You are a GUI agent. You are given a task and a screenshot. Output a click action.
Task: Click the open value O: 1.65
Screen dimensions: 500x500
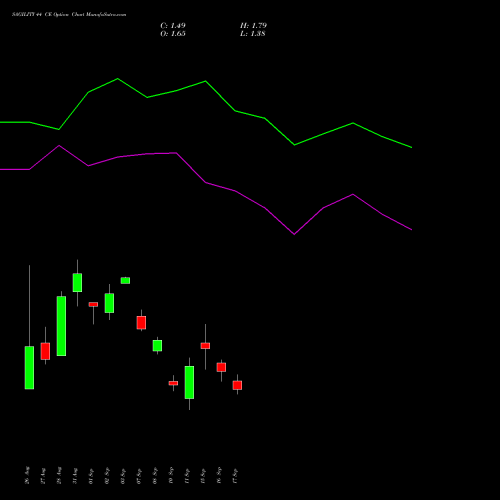tap(173, 34)
